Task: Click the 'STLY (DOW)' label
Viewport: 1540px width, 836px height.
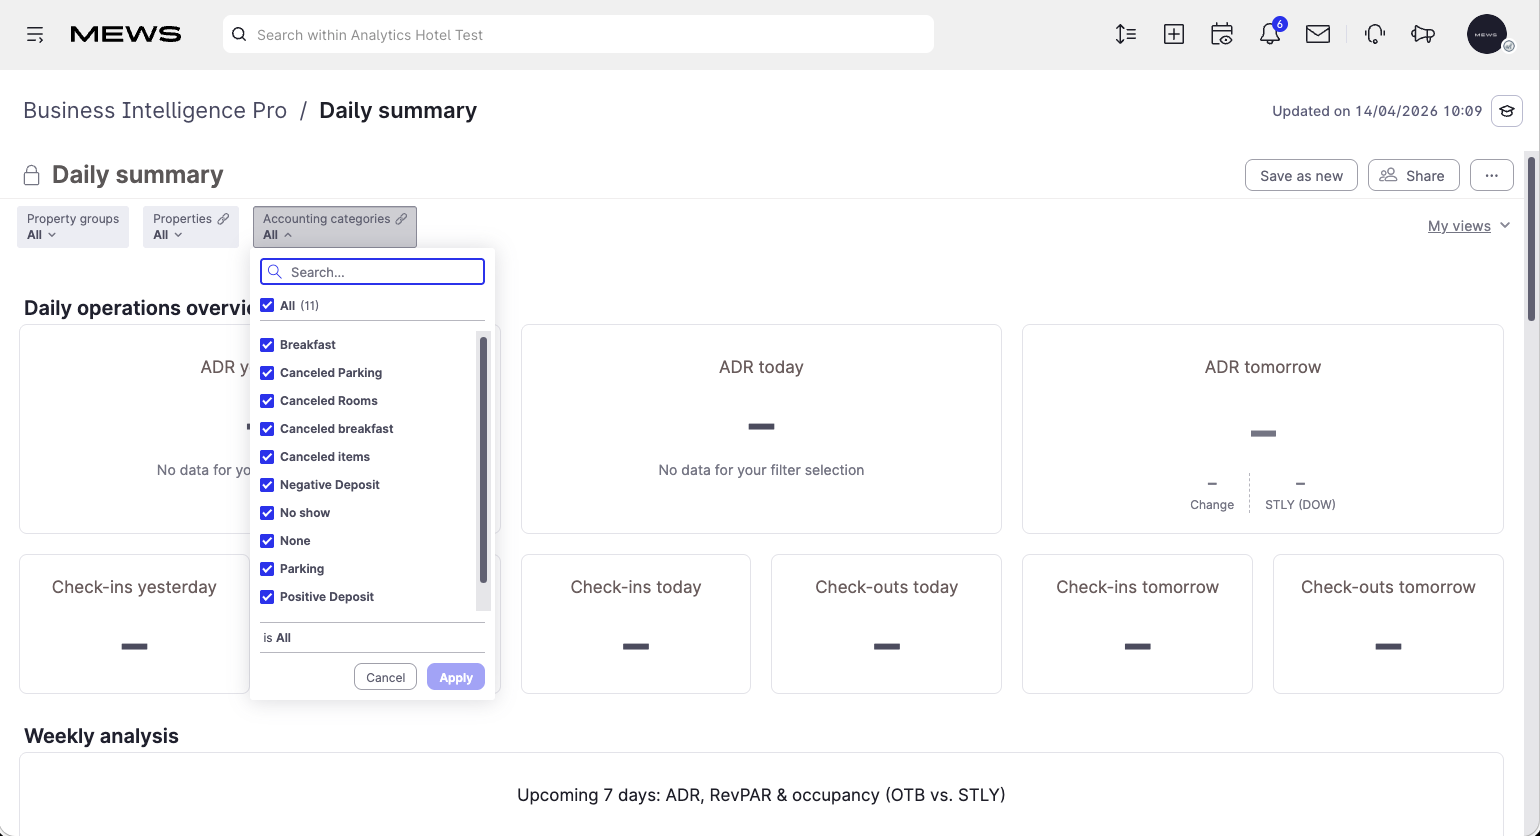Action: click(x=1300, y=505)
